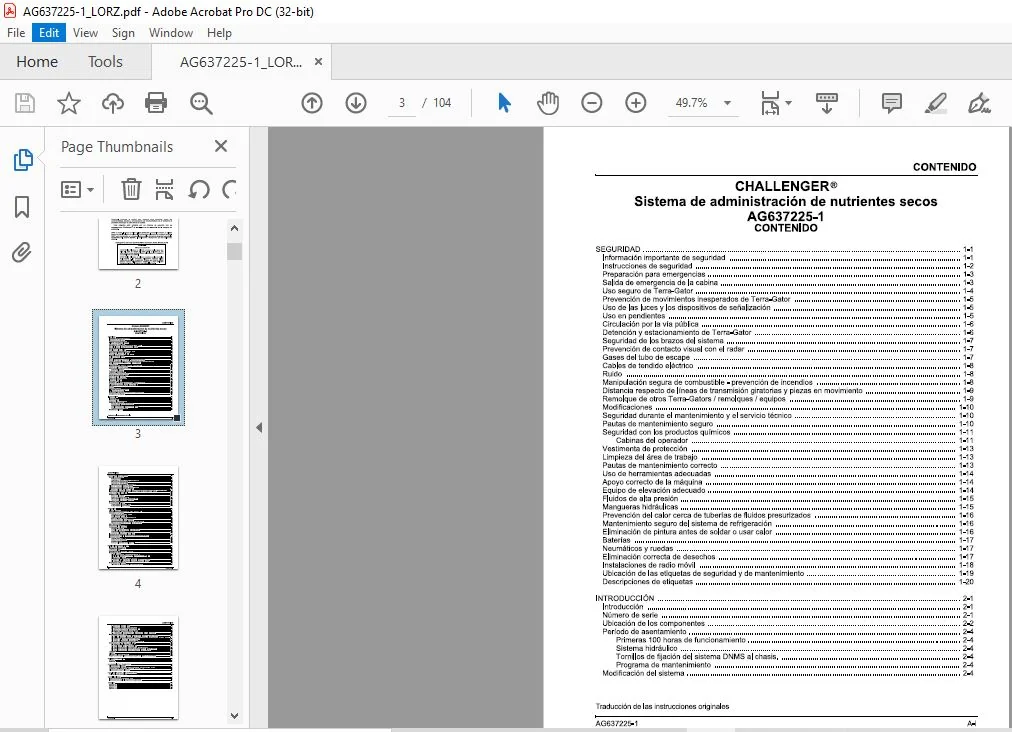Image resolution: width=1012 pixels, height=732 pixels.
Task: Collapse the navigation pane with the arrow
Action: (259, 427)
